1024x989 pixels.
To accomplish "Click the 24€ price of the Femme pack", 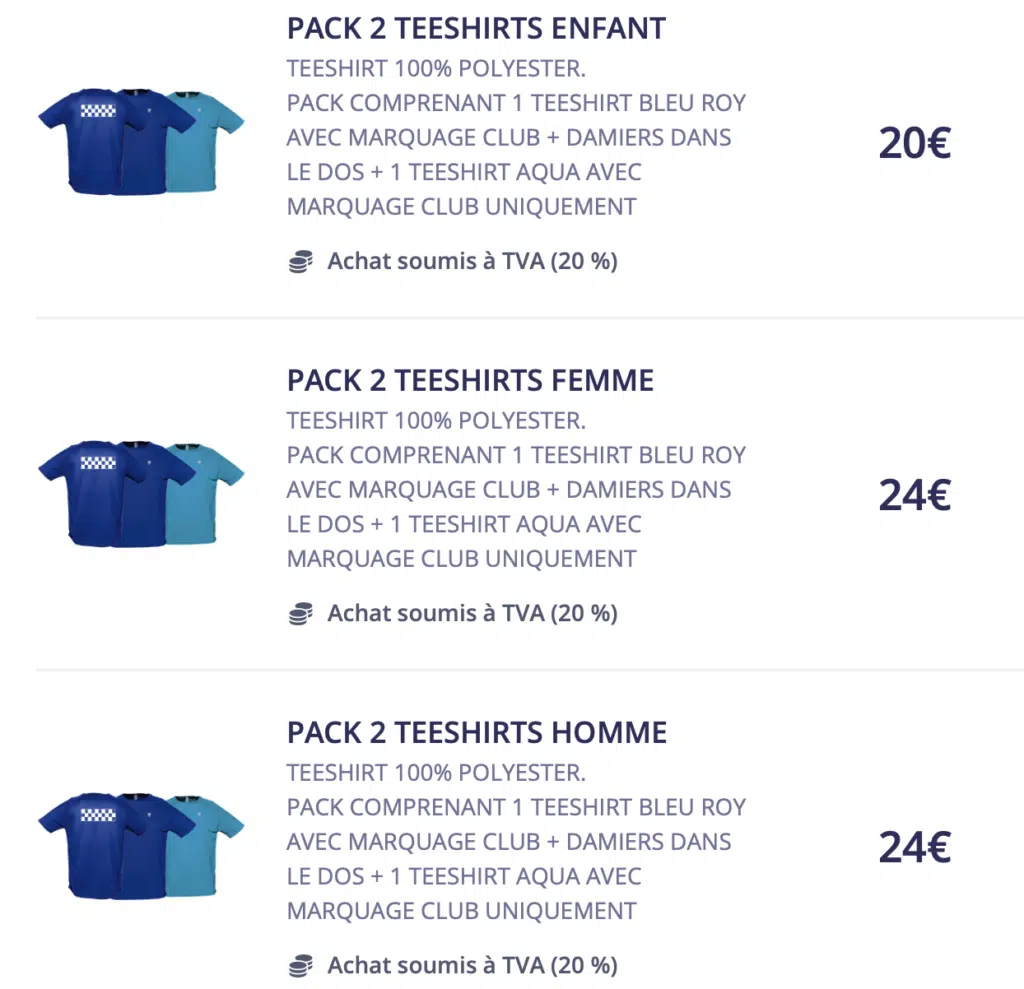I will 914,497.
